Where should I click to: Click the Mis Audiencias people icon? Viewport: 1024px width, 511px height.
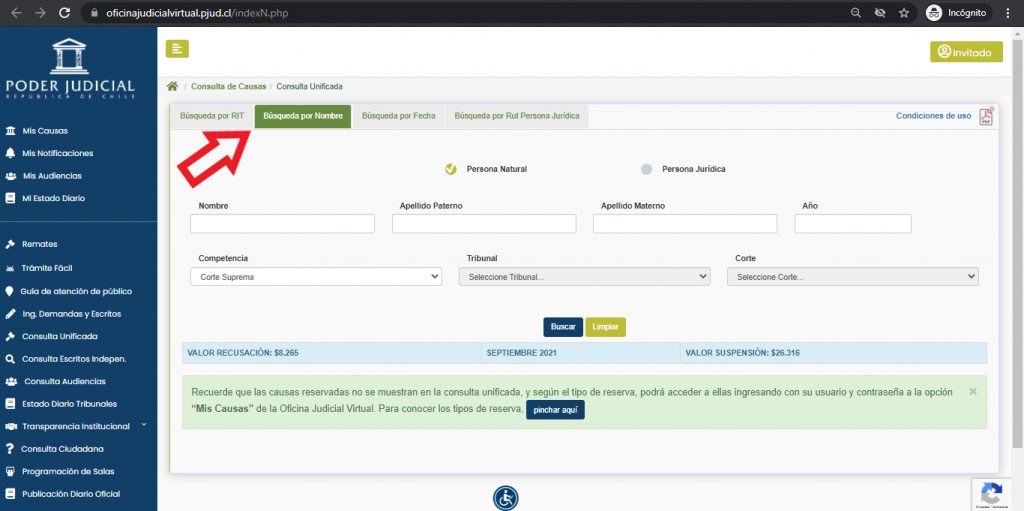tap(10, 176)
